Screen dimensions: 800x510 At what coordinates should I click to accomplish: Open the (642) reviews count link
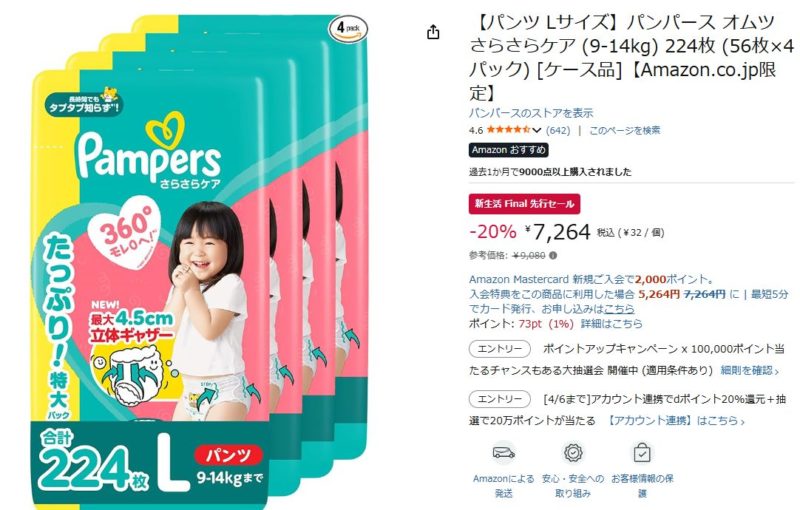click(x=558, y=131)
